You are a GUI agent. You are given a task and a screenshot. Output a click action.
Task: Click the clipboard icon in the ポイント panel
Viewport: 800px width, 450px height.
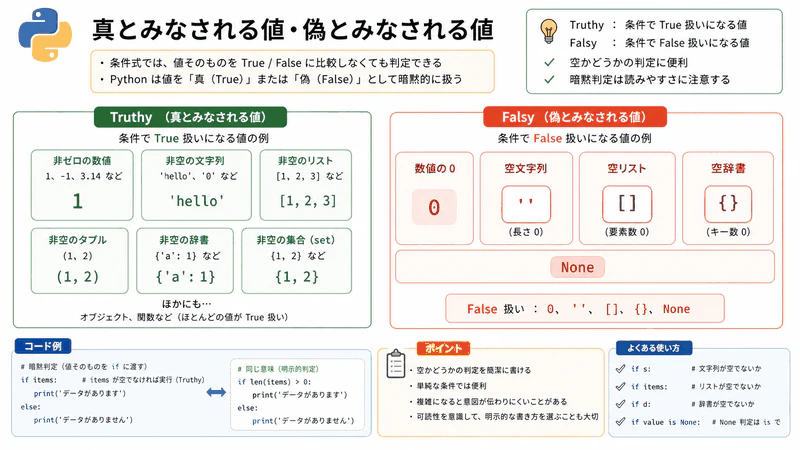pyautogui.click(x=395, y=363)
